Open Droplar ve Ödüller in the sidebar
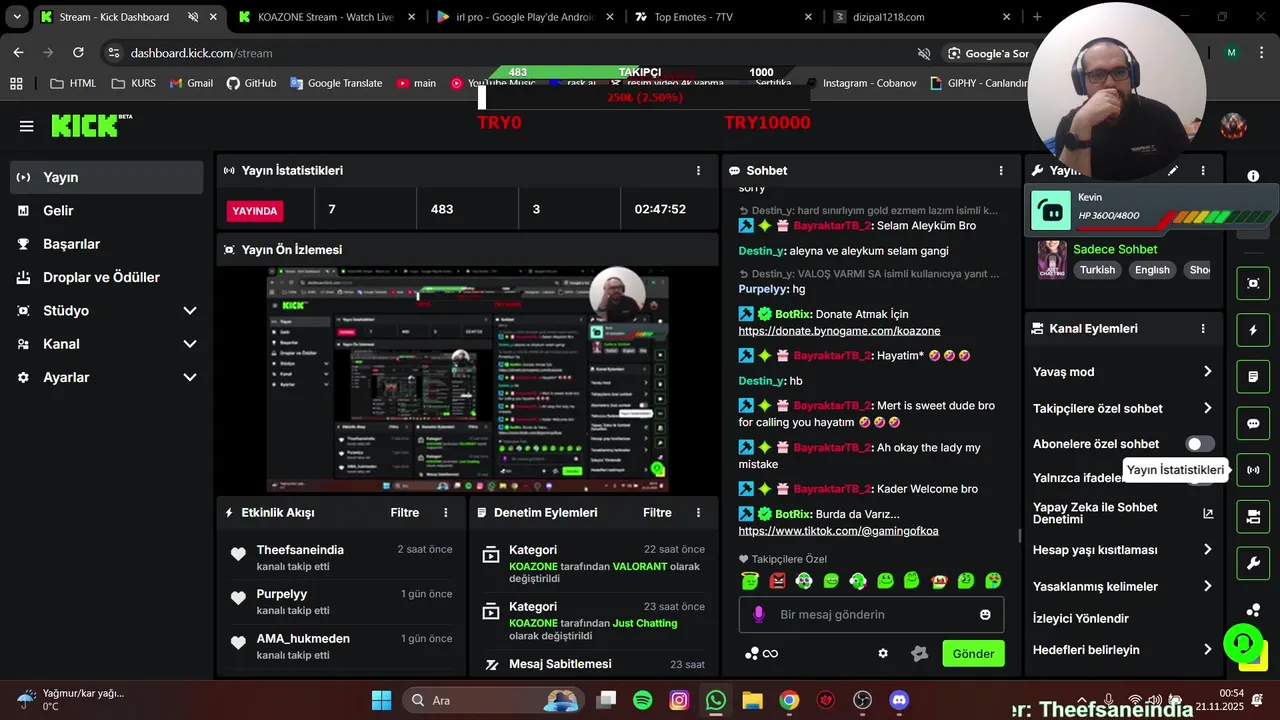 [106, 277]
